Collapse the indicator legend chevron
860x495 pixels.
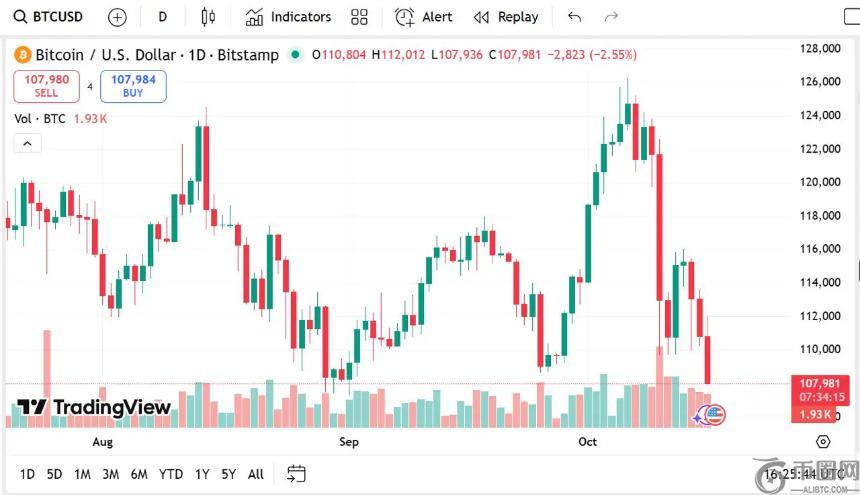pos(27,144)
